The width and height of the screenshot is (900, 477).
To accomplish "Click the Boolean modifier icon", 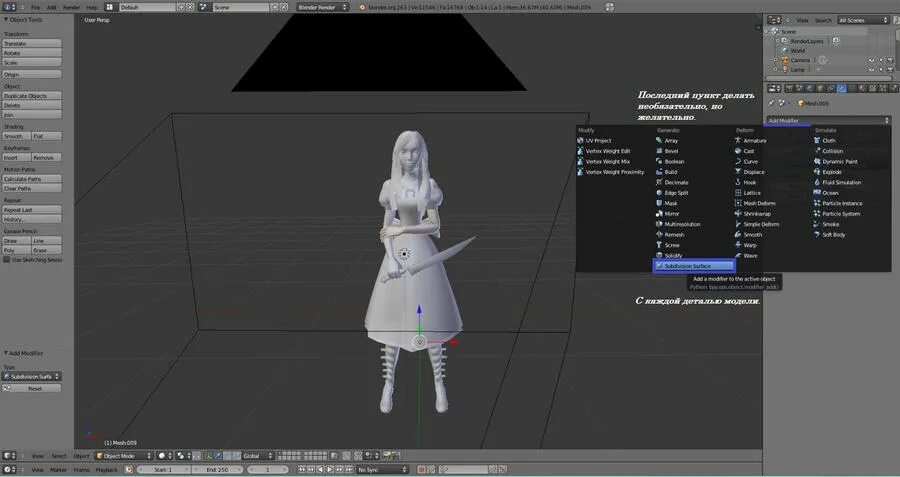I will [x=659, y=161].
